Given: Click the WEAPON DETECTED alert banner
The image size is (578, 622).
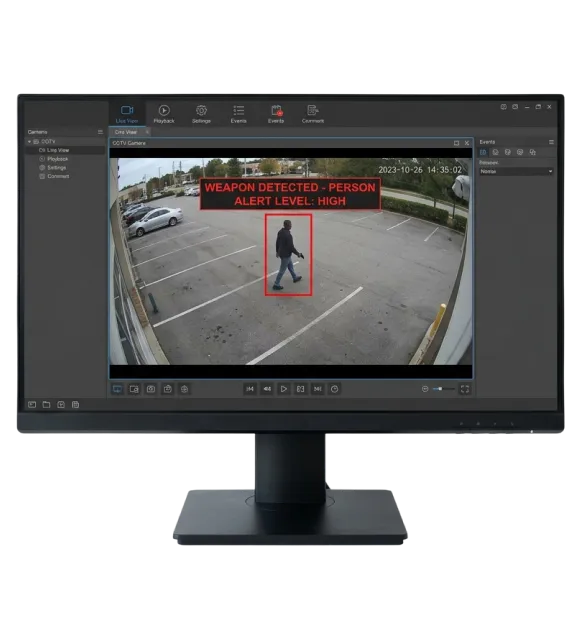Looking at the screenshot, I should (290, 194).
